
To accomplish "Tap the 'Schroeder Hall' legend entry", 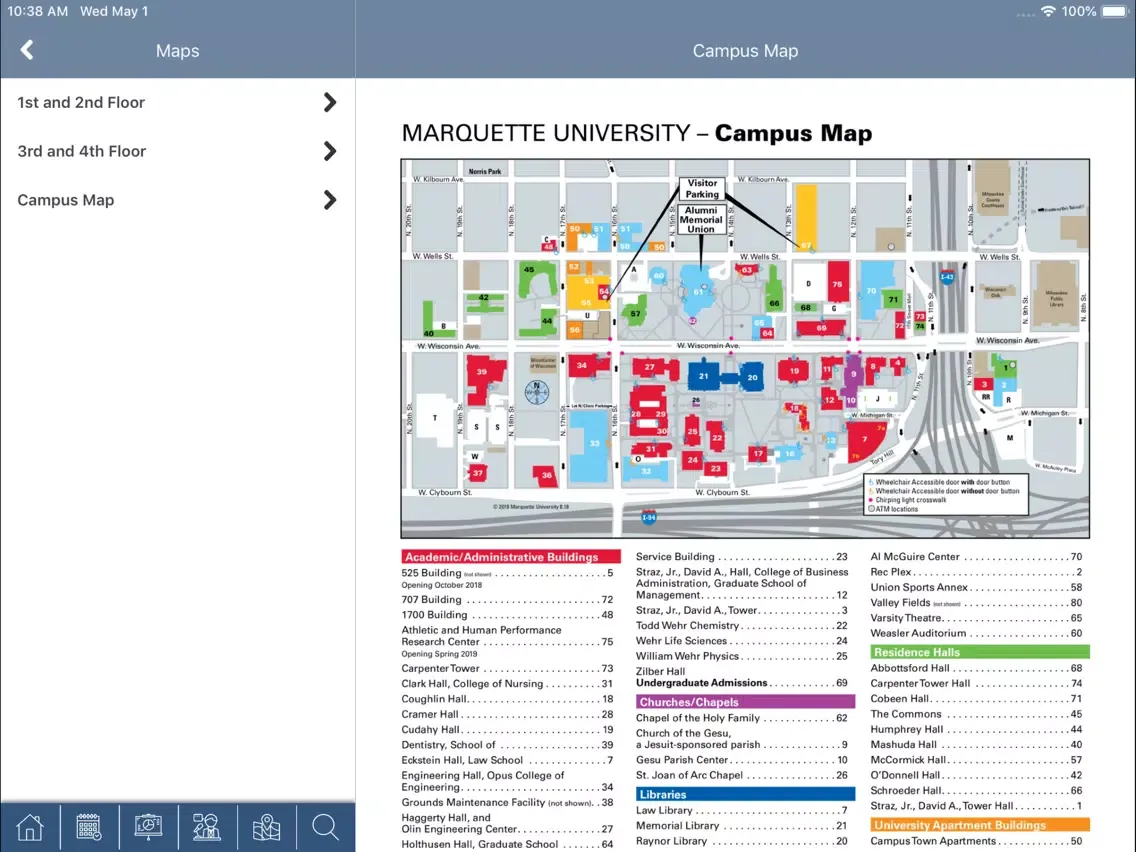I will [x=976, y=790].
